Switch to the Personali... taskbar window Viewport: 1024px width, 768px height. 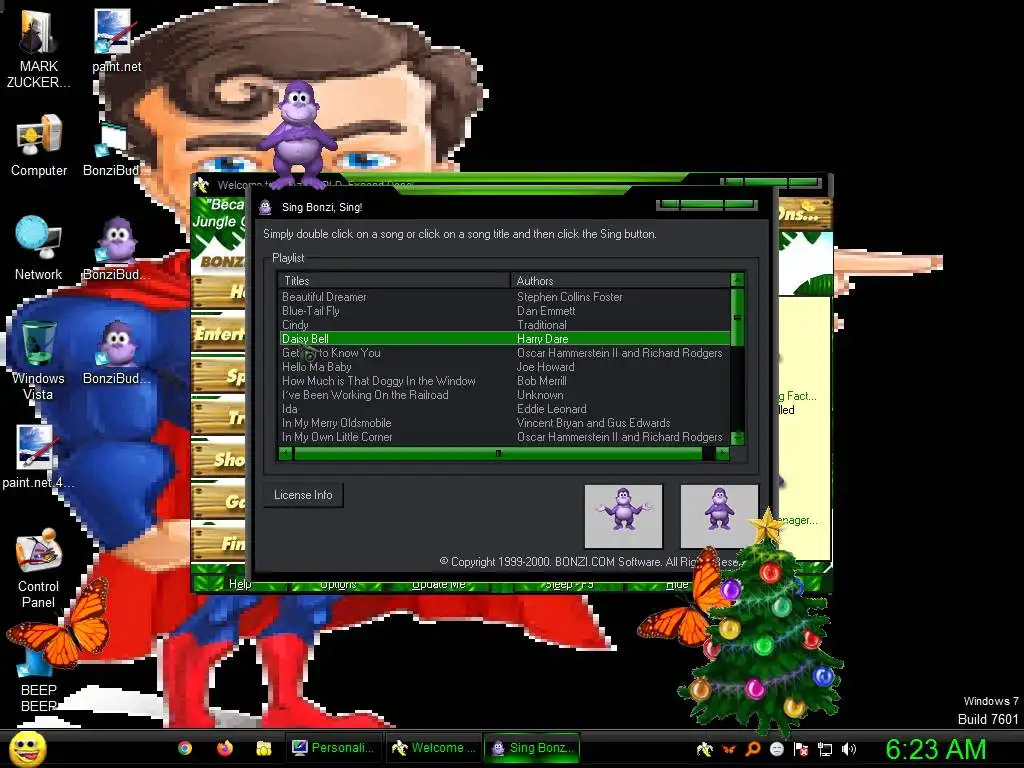pos(333,748)
